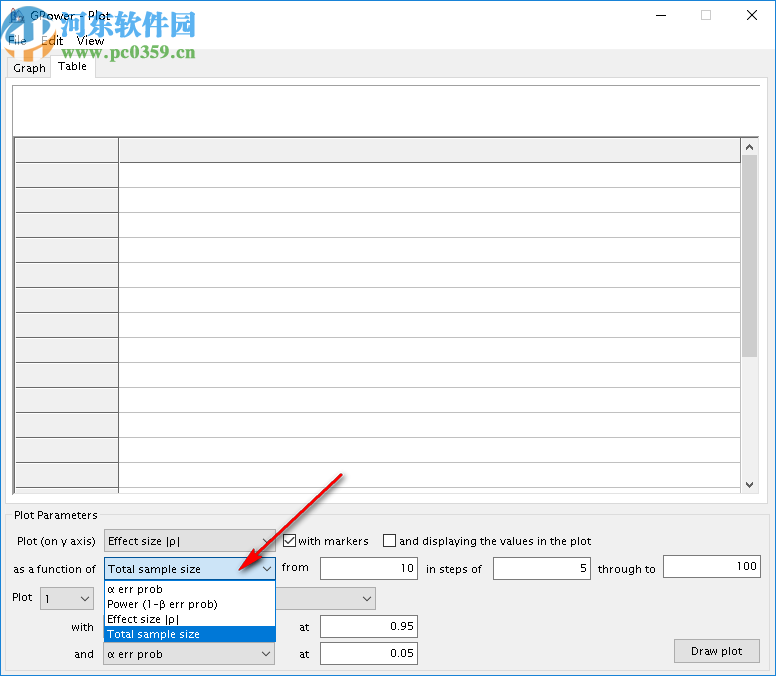Open the Edit menu
This screenshot has height=676, width=776.
[52, 41]
